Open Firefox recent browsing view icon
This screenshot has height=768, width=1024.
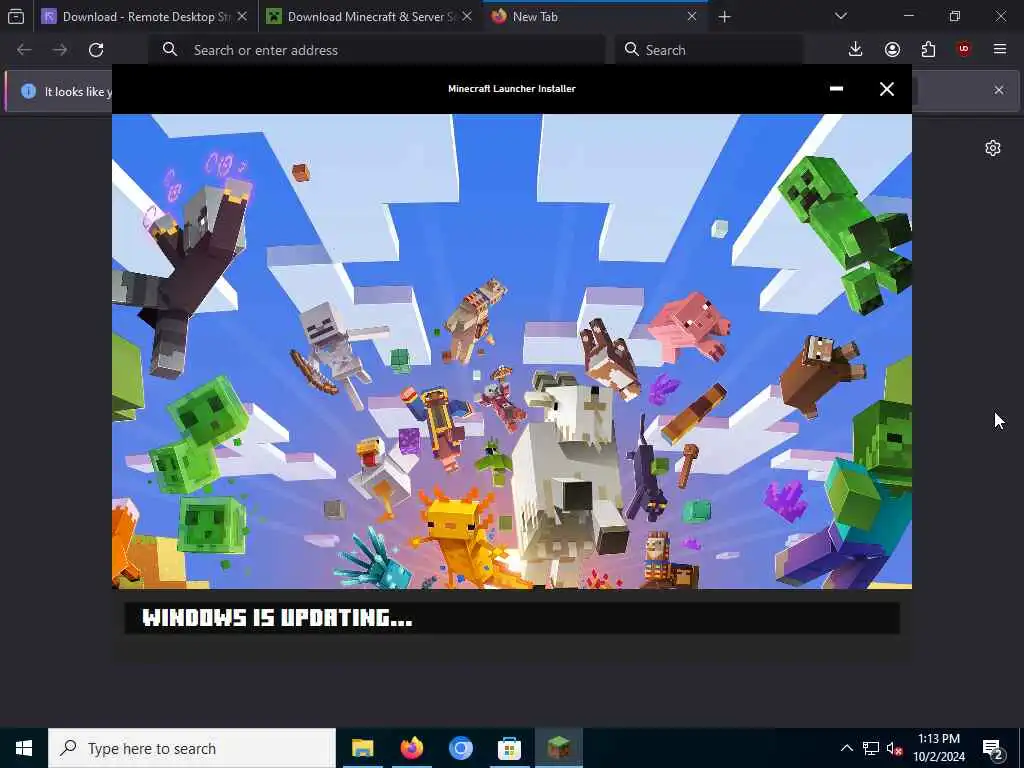16,16
